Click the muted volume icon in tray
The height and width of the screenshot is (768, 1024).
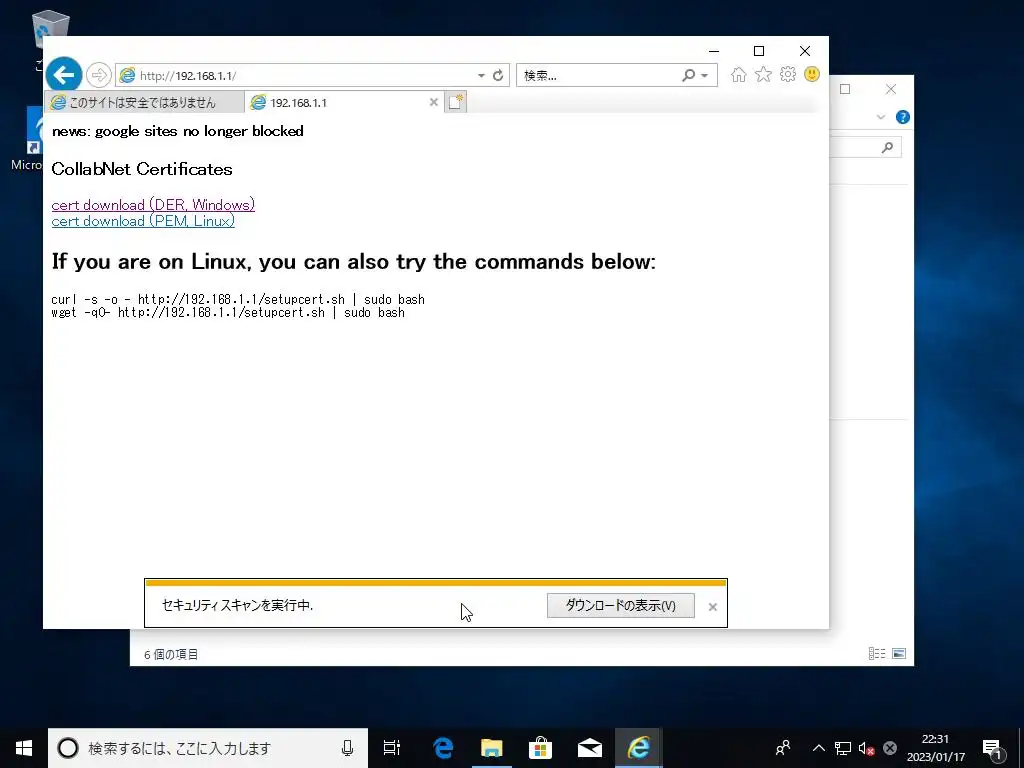[866, 748]
